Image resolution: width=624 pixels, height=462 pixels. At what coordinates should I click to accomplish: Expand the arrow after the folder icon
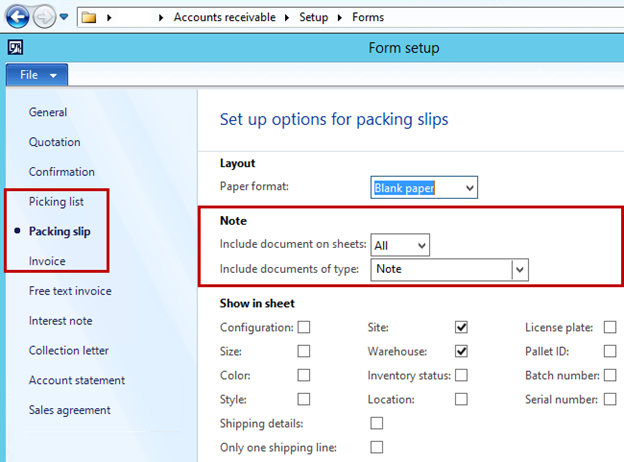pos(109,18)
